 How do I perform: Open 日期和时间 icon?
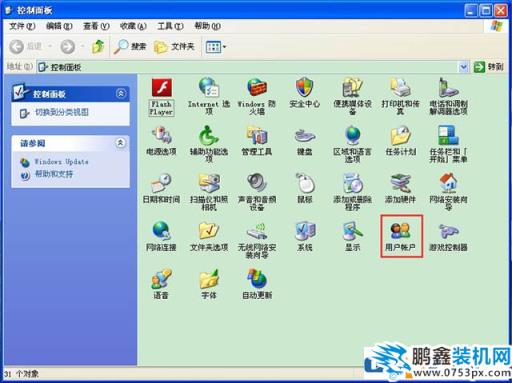(161, 188)
